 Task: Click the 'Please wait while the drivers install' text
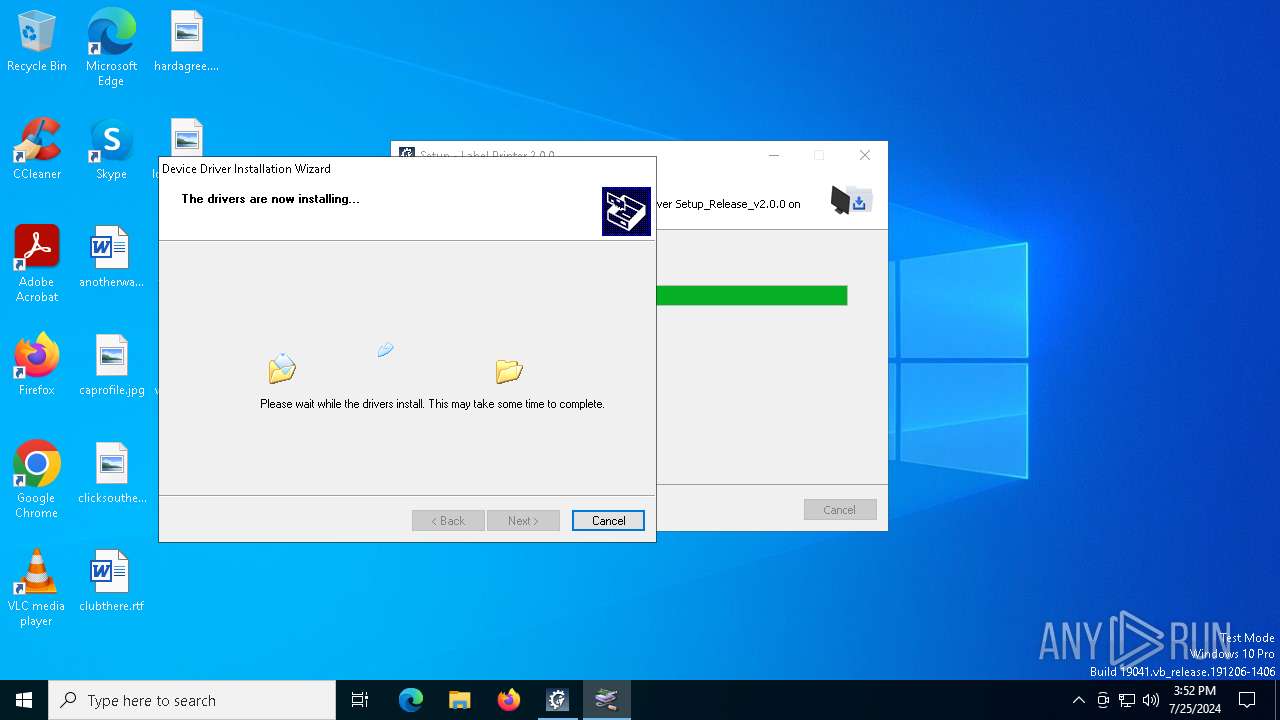432,404
